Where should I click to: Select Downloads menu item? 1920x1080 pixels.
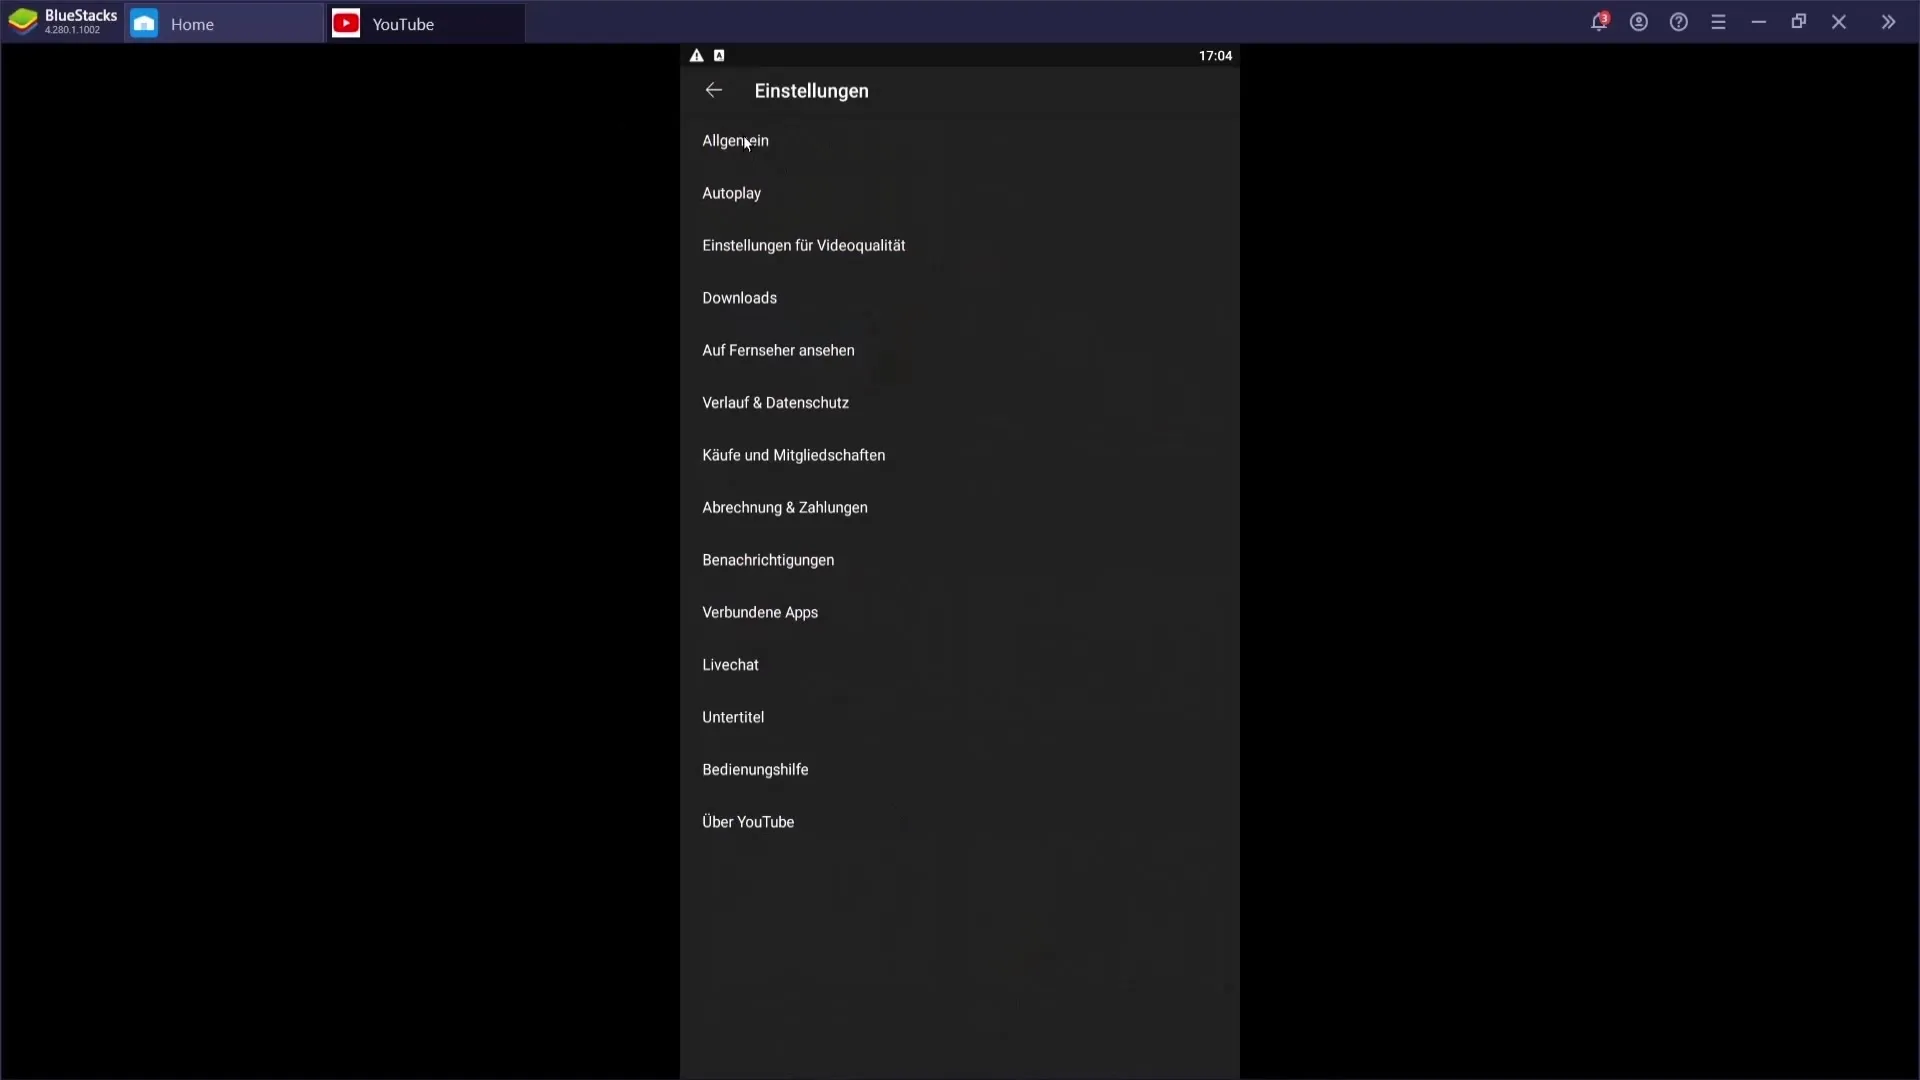tap(741, 298)
